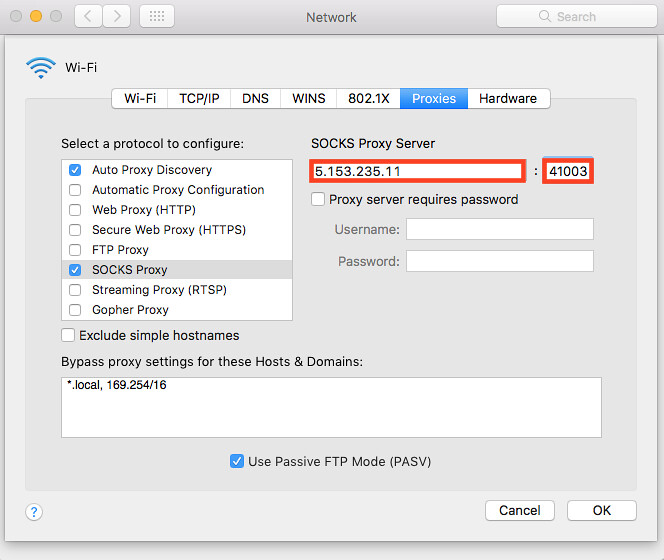Enable Web Proxy (HTTP) checkbox
664x560 pixels.
tap(75, 210)
